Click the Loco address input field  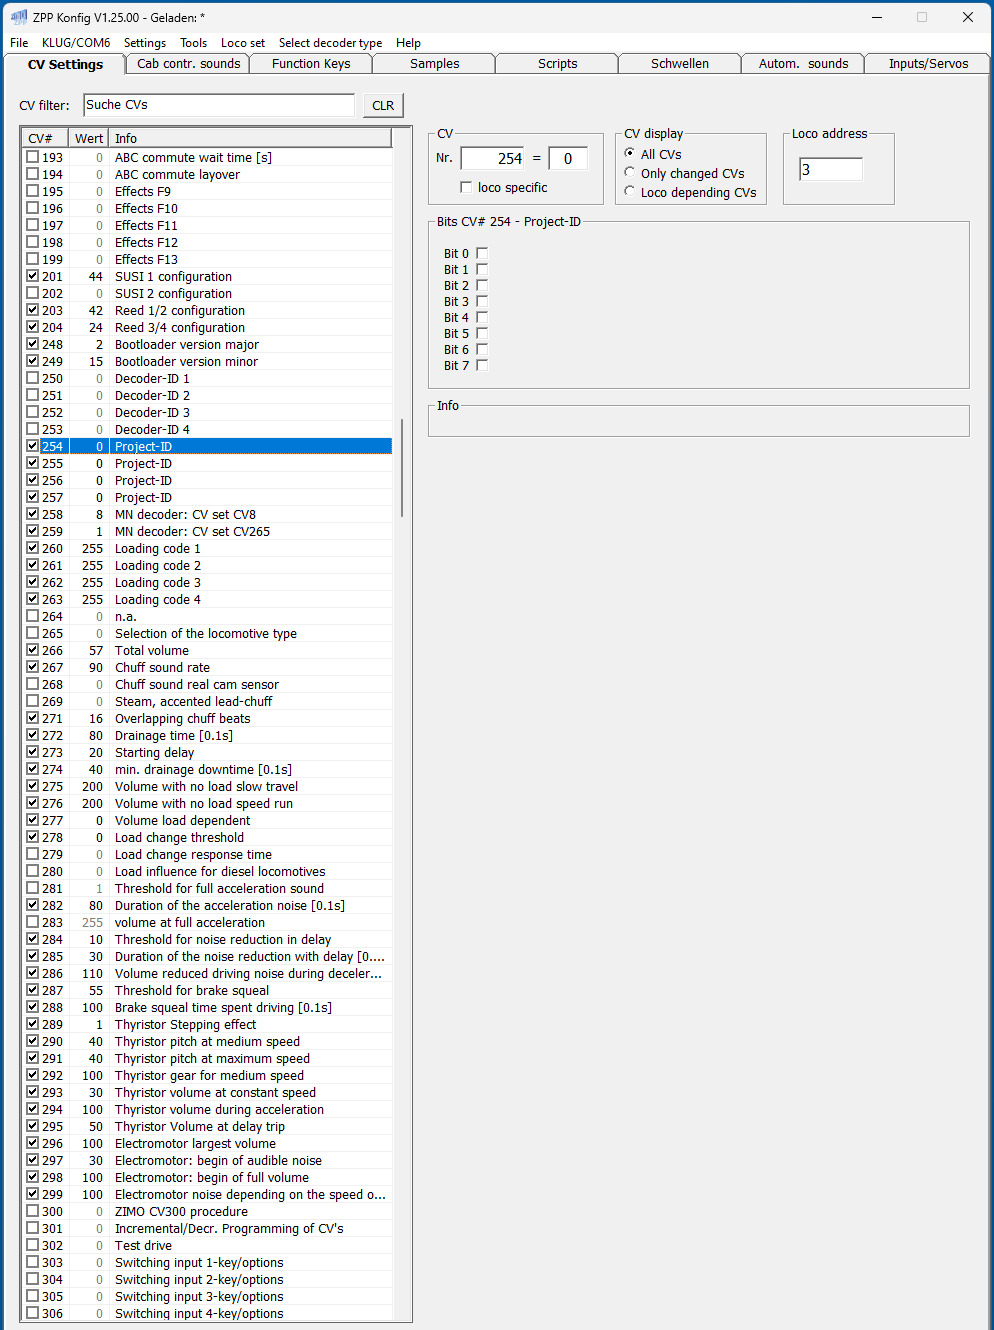click(831, 169)
